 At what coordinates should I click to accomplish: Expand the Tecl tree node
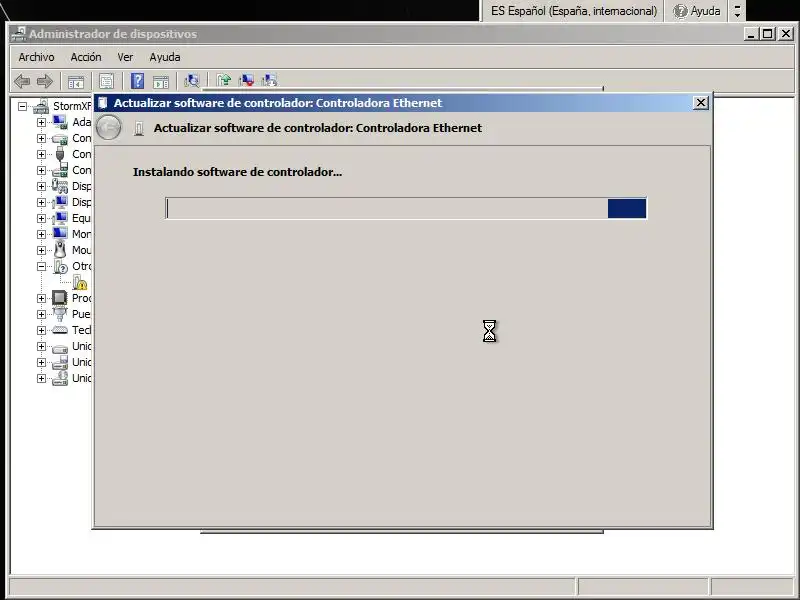click(x=41, y=330)
